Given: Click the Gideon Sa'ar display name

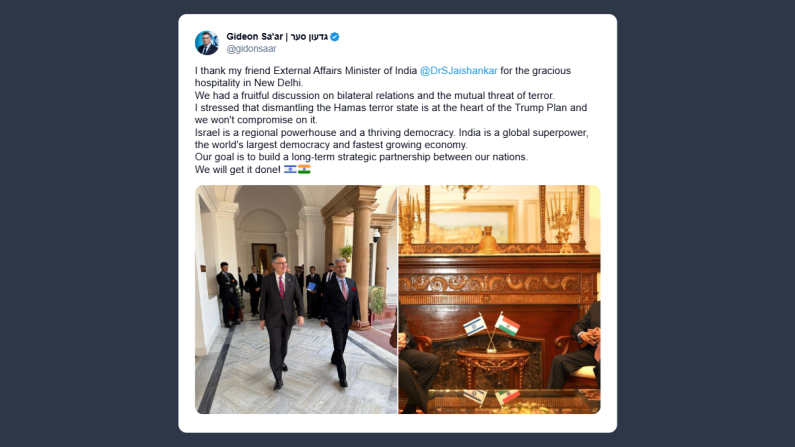Looking at the screenshot, I should coord(255,36).
